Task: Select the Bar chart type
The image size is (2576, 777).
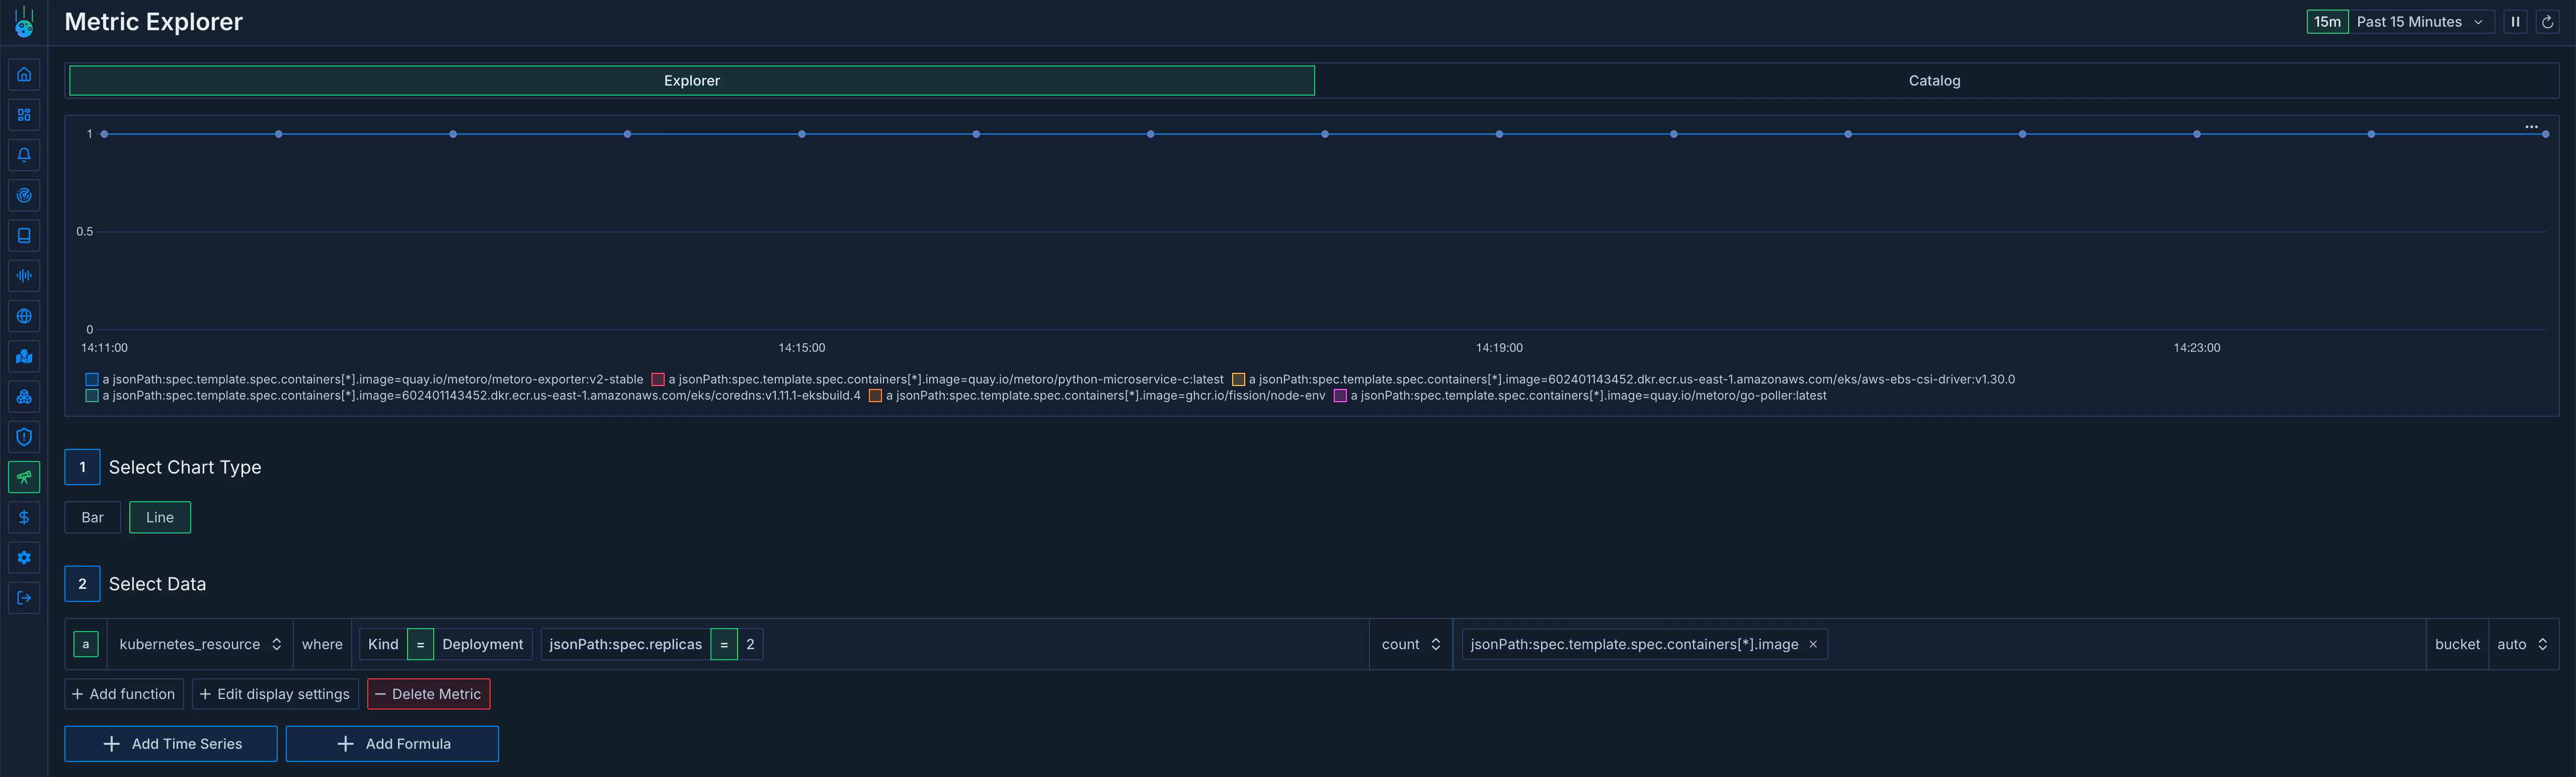Action: point(91,517)
